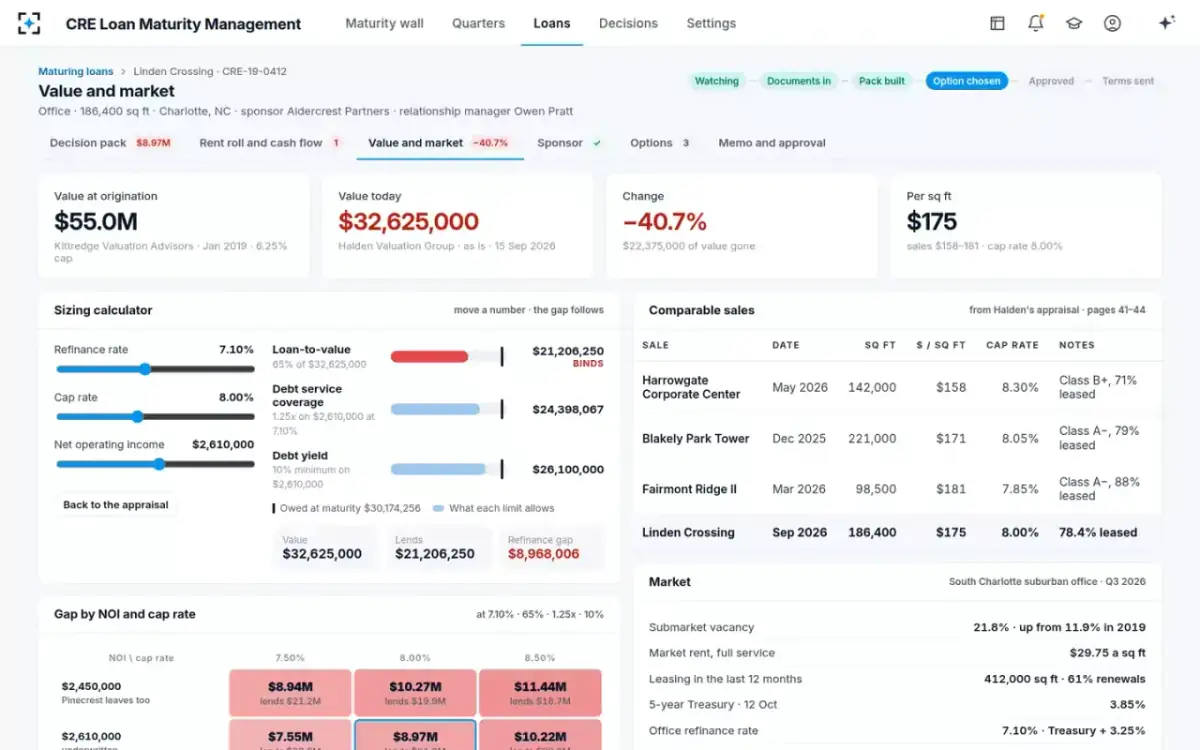Click Back to the appraisal button
This screenshot has height=750, width=1200.
pyautogui.click(x=116, y=505)
